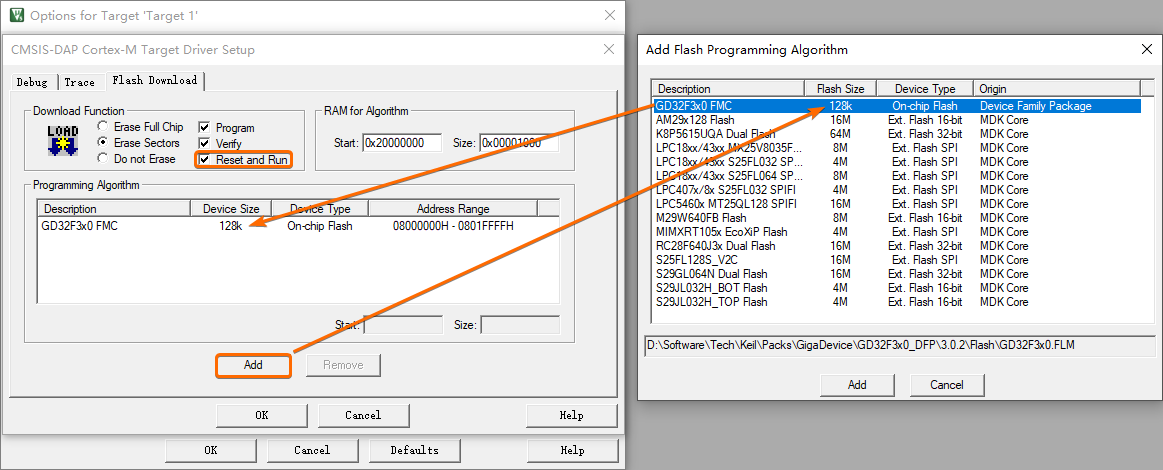The width and height of the screenshot is (1163, 470).
Task: Select S29GL064N Dual Flash algorithm
Action: point(897,274)
